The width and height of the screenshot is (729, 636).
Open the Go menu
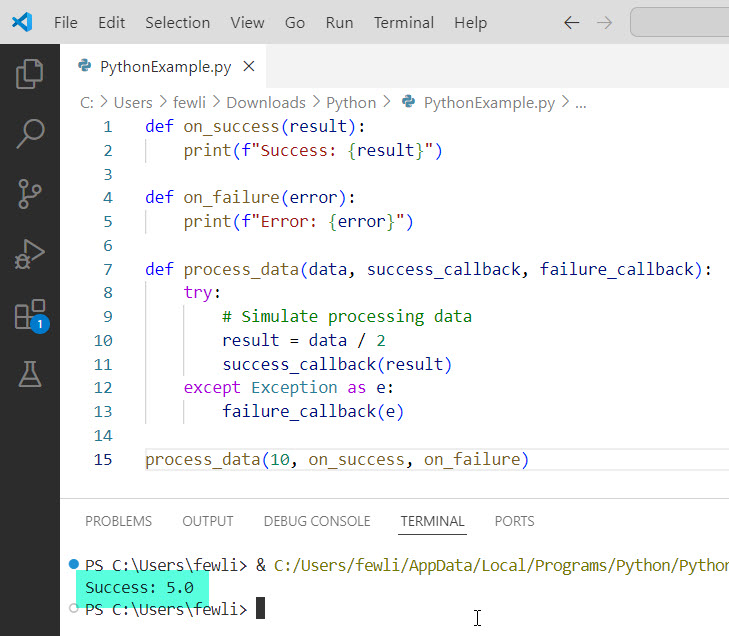[x=295, y=22]
